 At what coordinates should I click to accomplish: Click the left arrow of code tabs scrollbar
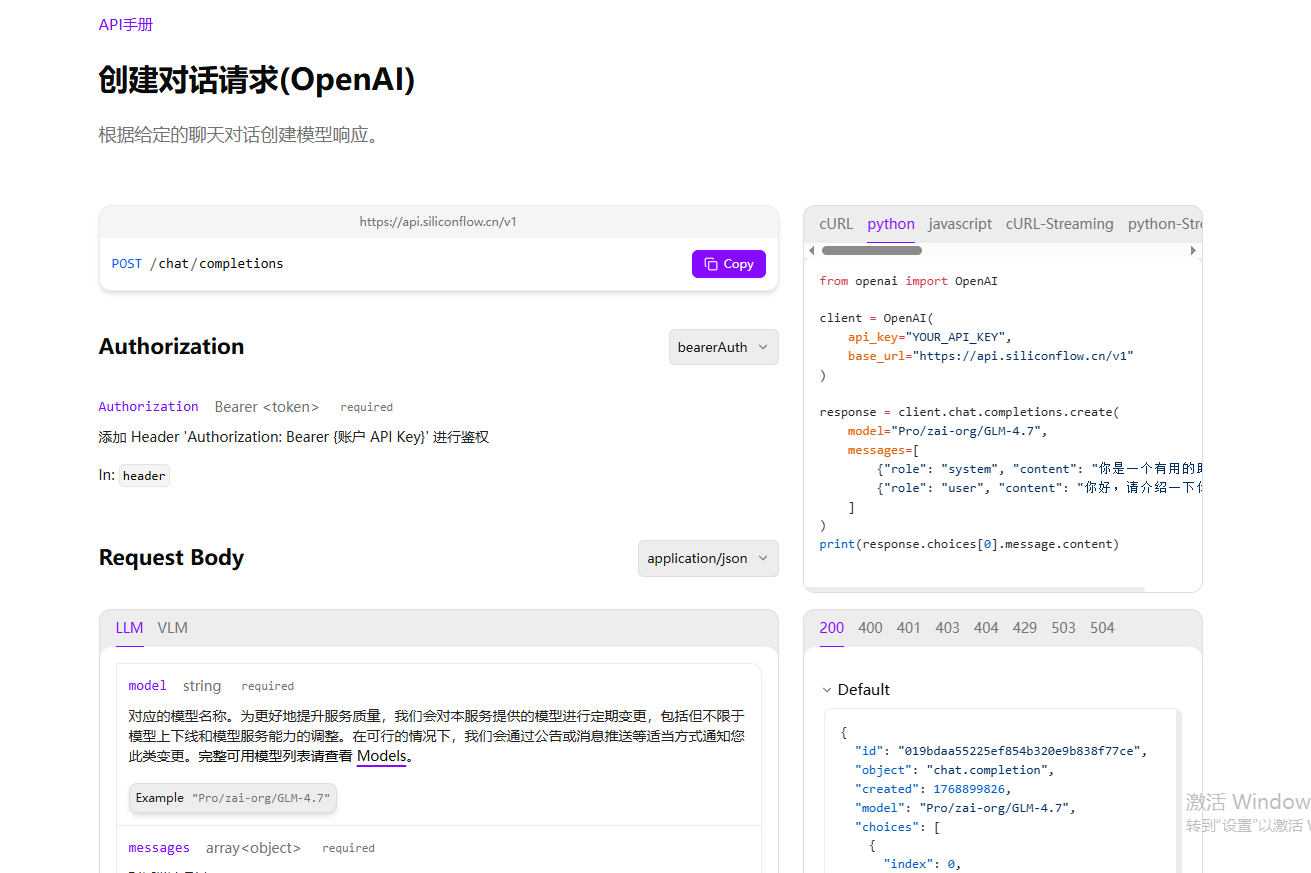pos(812,250)
